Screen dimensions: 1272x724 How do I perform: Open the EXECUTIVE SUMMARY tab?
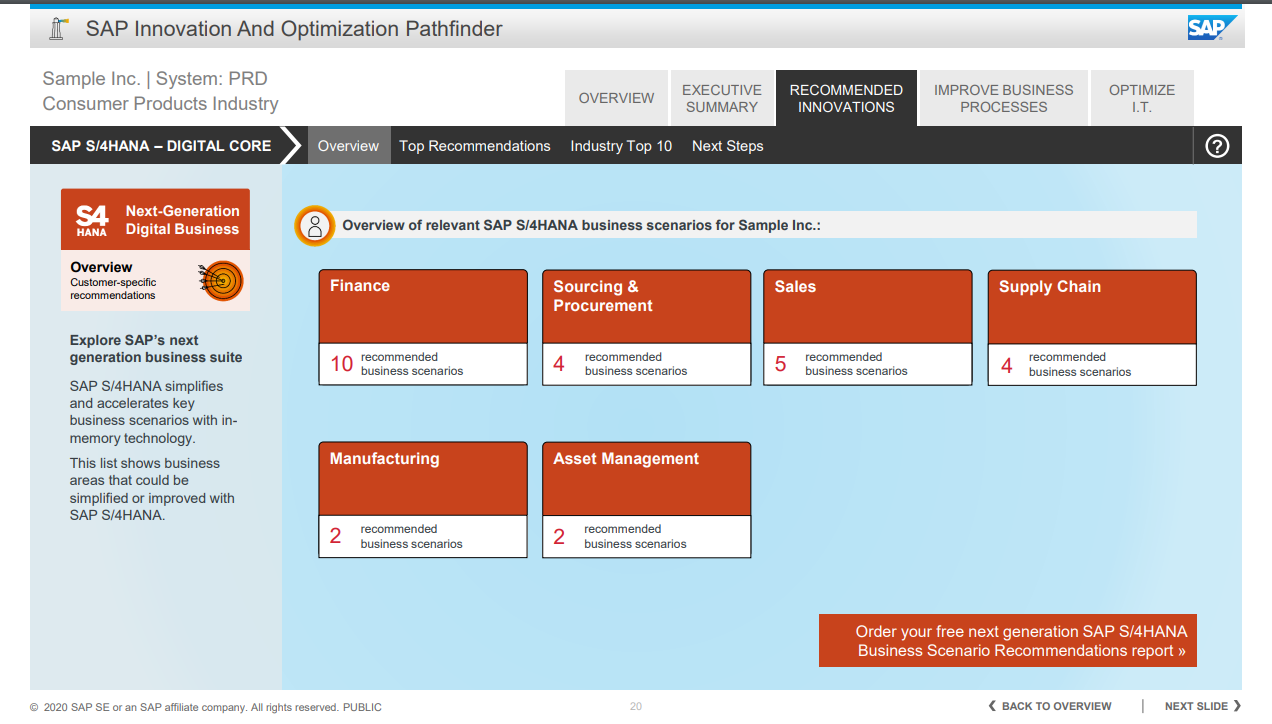(722, 98)
